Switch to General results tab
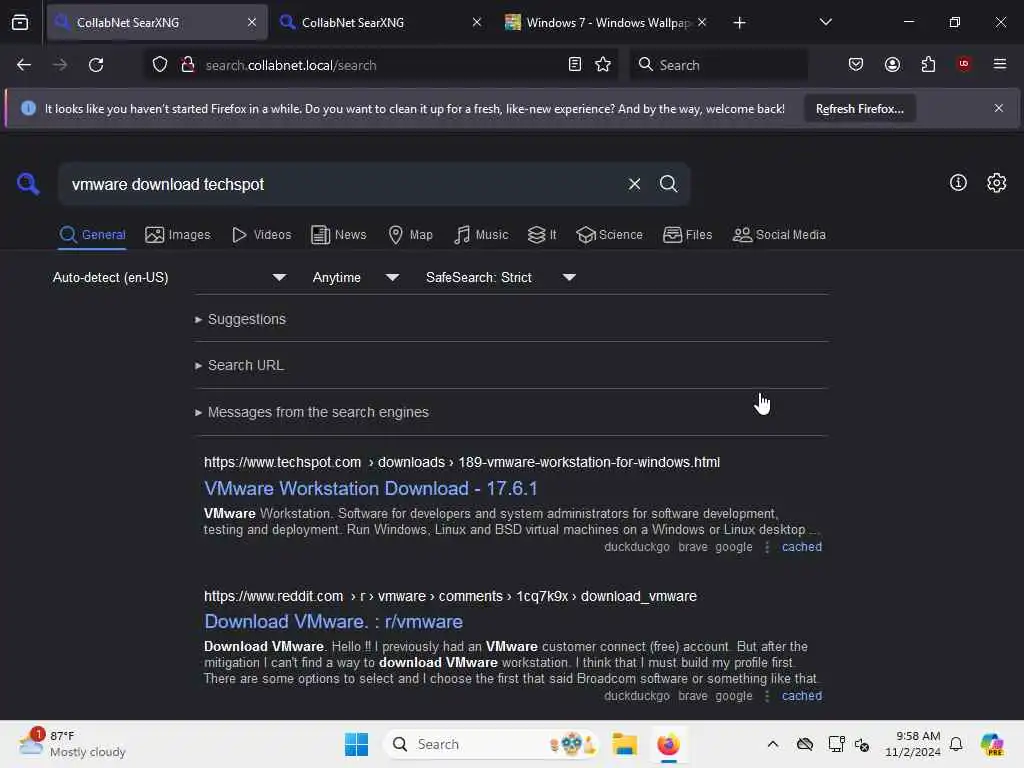 coord(92,235)
